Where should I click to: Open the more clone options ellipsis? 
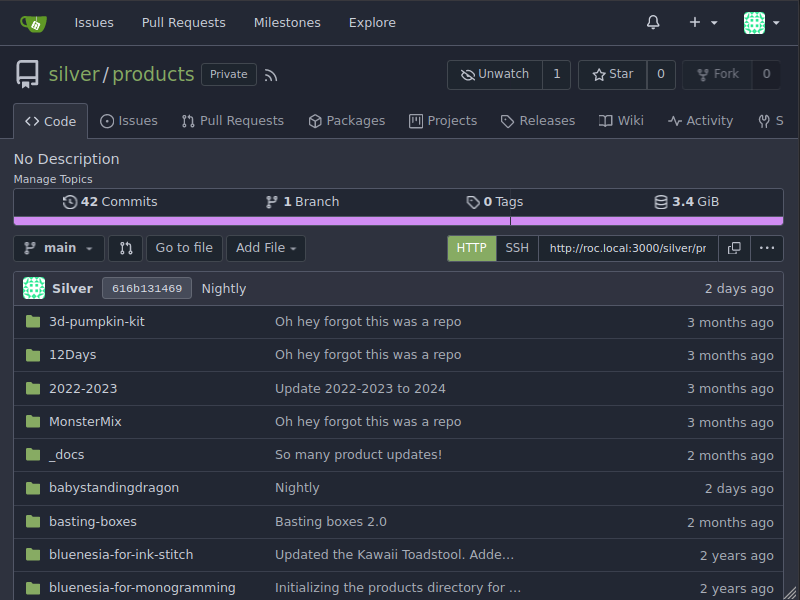(x=767, y=248)
